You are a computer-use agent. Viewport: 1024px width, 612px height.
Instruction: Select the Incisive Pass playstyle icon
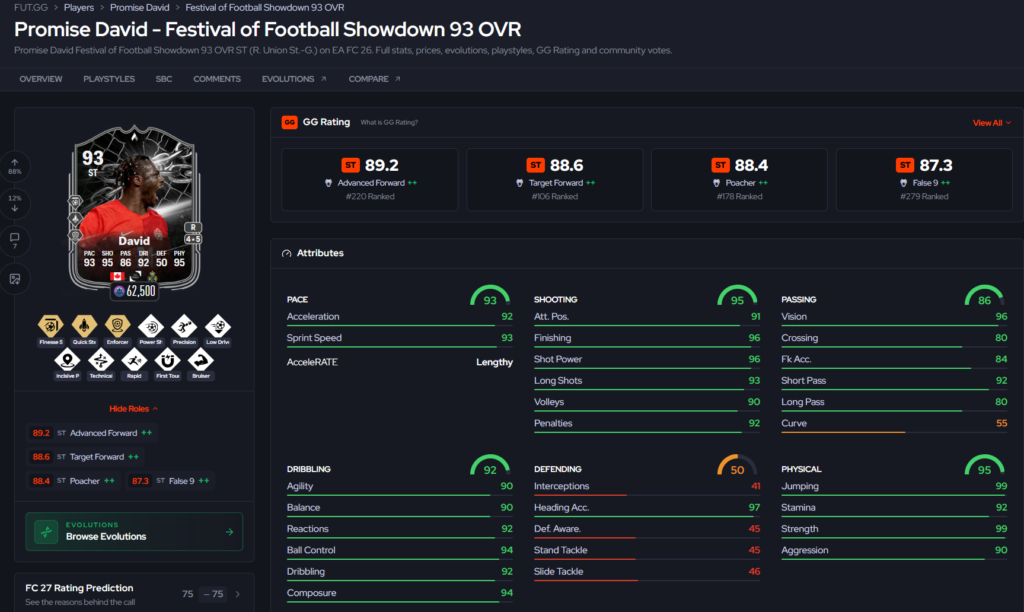click(67, 363)
